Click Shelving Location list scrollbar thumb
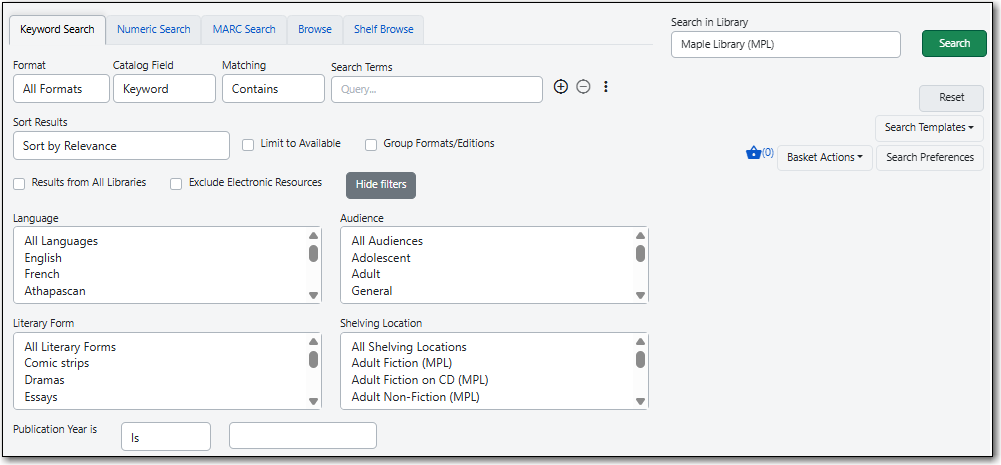The image size is (1001, 465). point(640,360)
